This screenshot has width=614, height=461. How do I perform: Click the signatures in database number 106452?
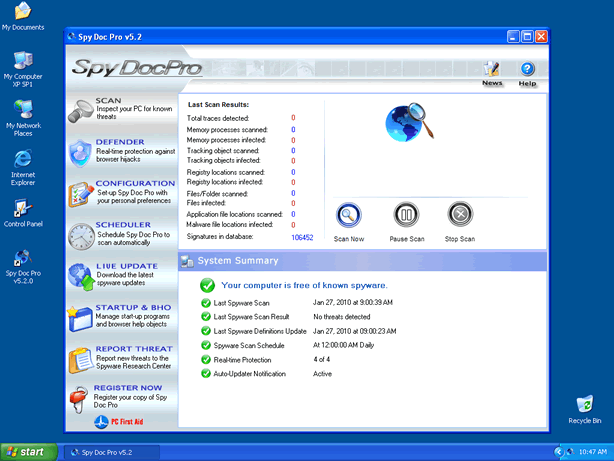302,237
